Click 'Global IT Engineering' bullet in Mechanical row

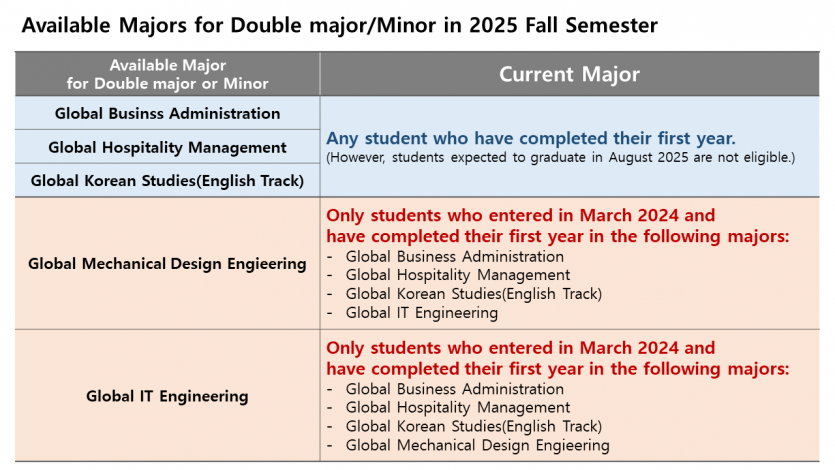point(422,313)
